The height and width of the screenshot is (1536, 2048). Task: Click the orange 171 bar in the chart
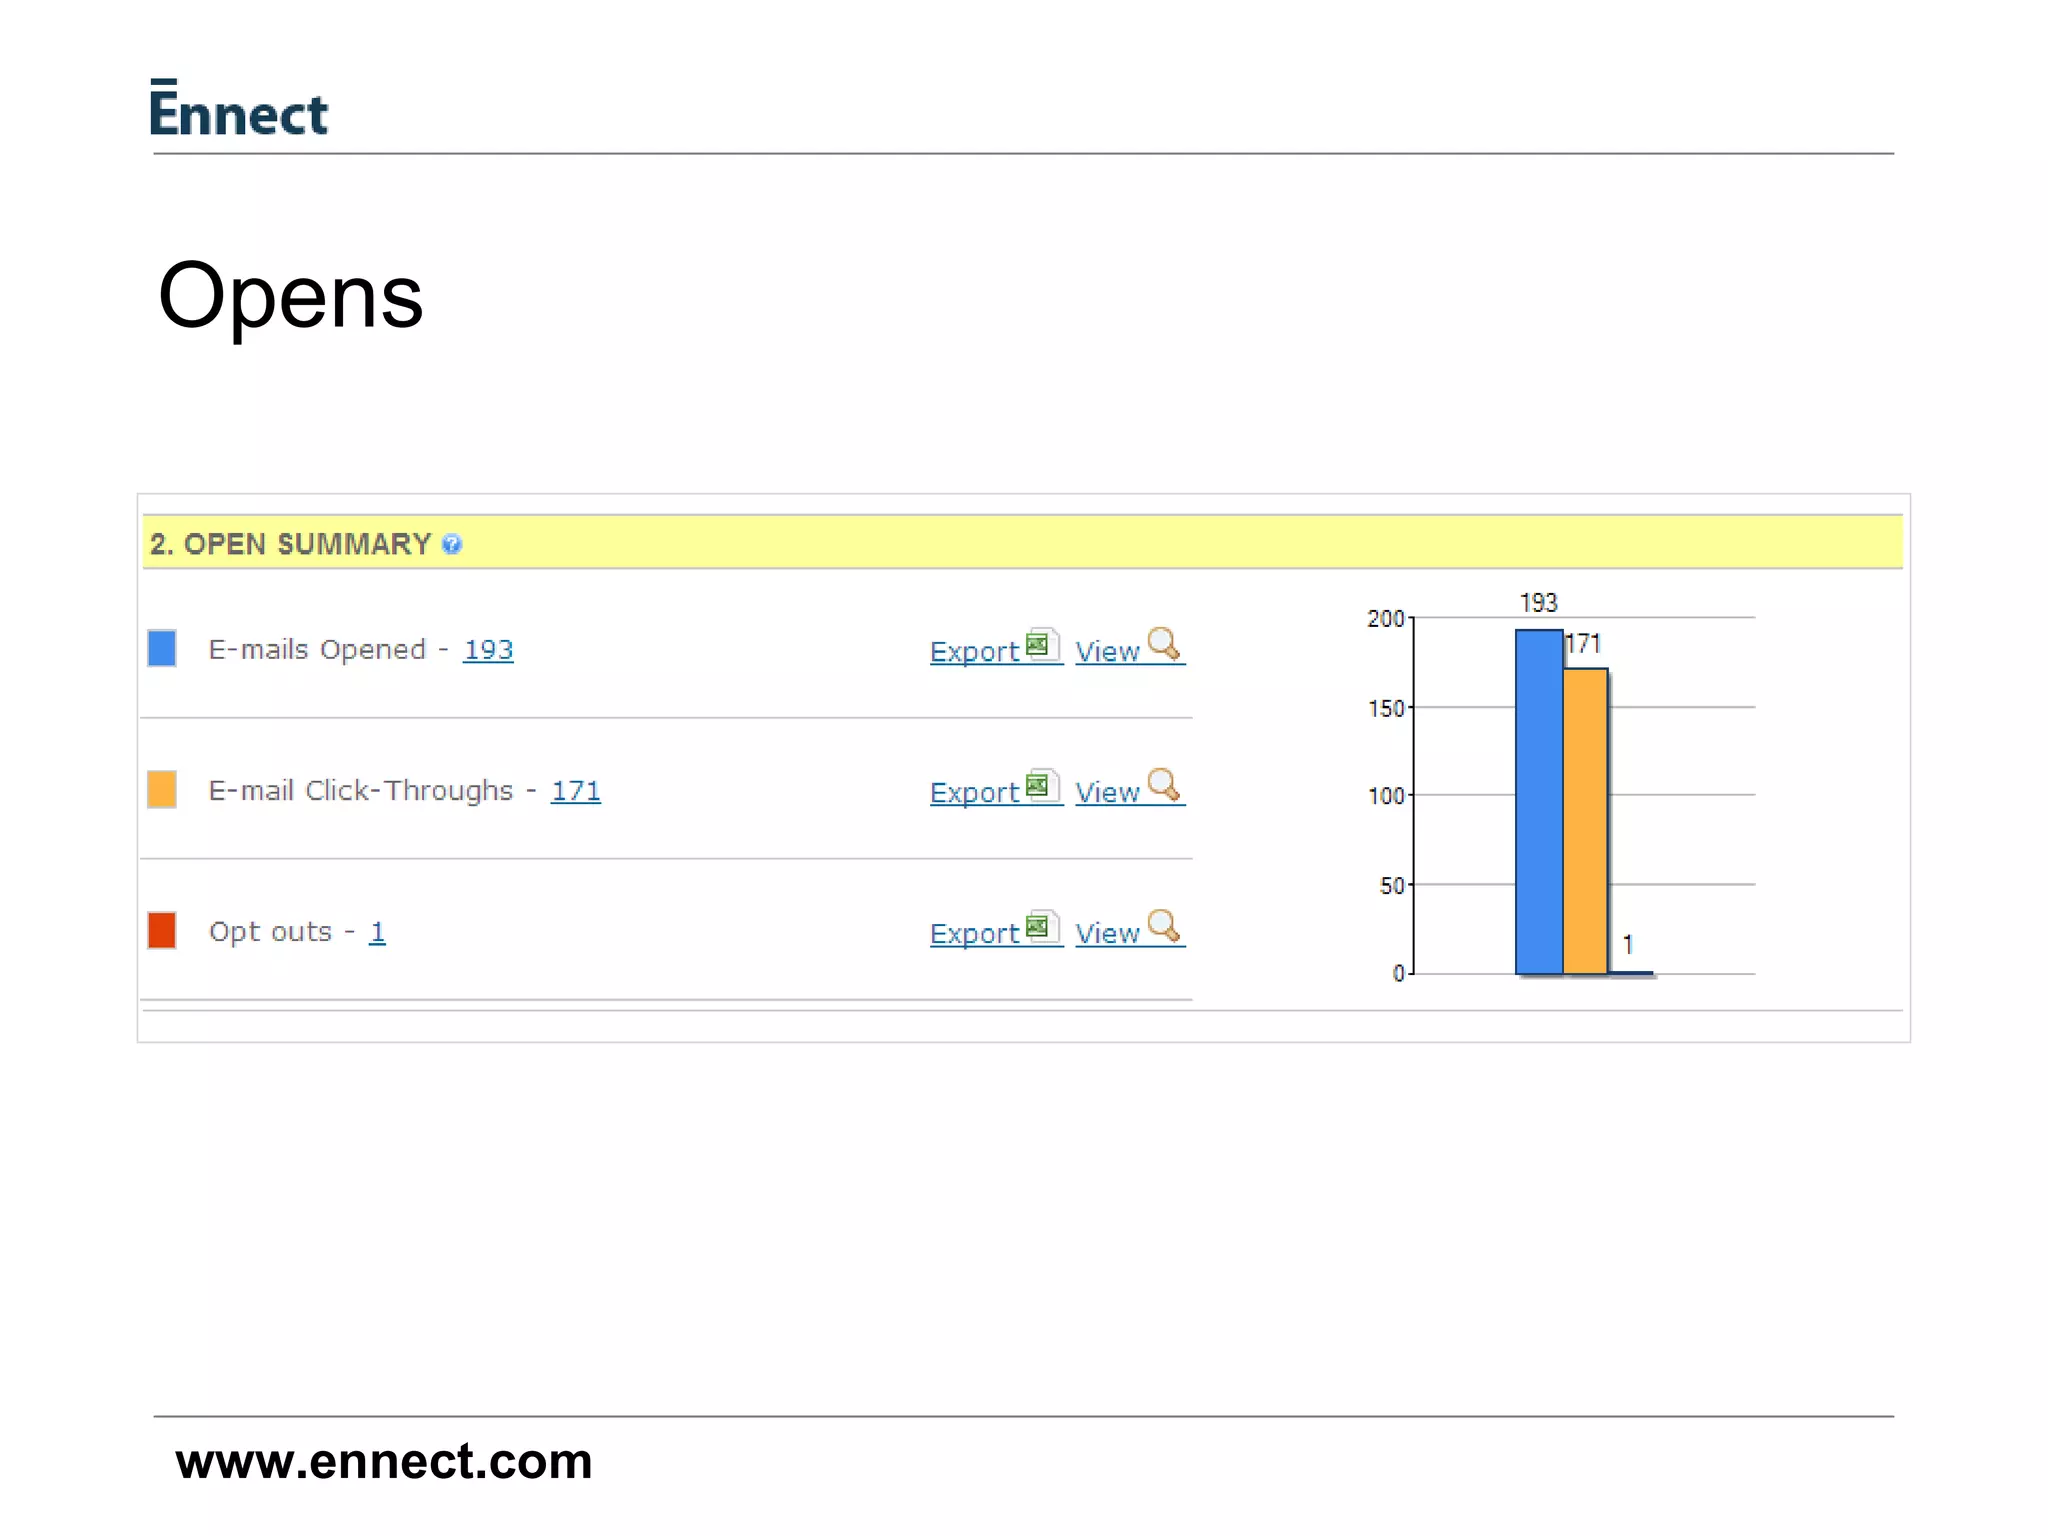[x=1586, y=821]
